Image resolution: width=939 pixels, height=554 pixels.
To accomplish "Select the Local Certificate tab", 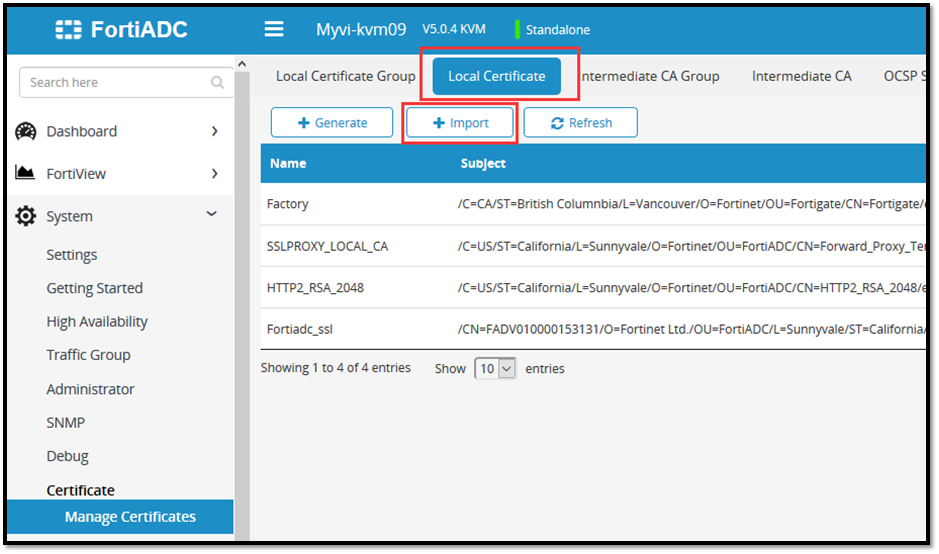I will tap(496, 76).
